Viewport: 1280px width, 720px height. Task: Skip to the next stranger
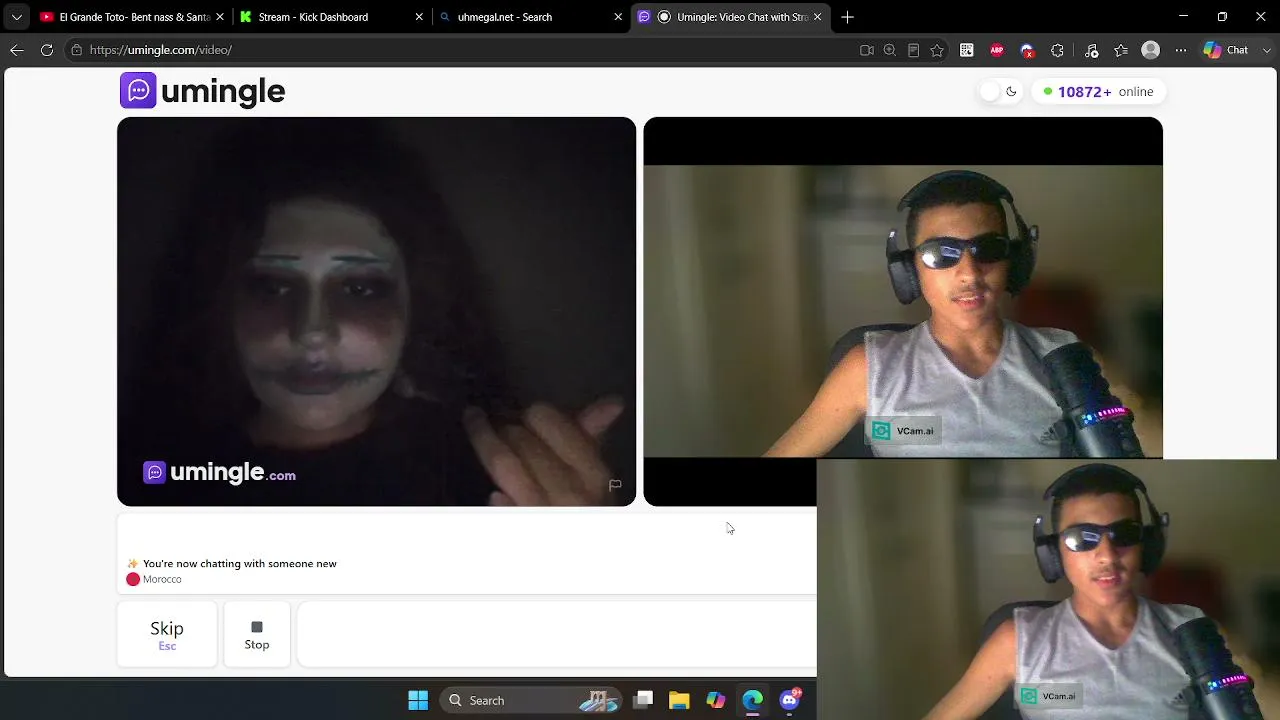pos(167,634)
